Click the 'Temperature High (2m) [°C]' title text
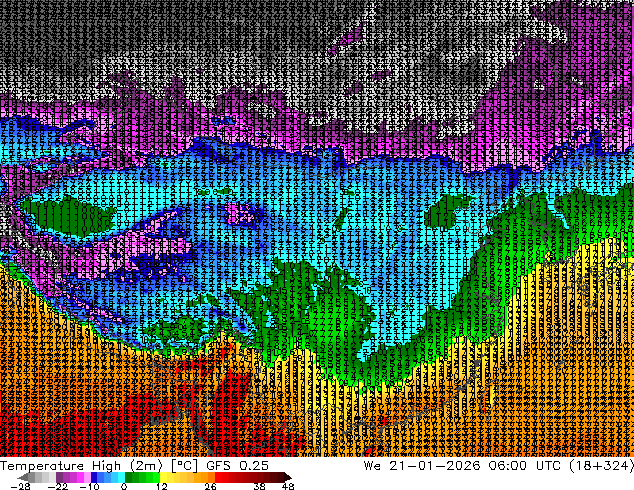The height and width of the screenshot is (490, 634). coord(99,466)
